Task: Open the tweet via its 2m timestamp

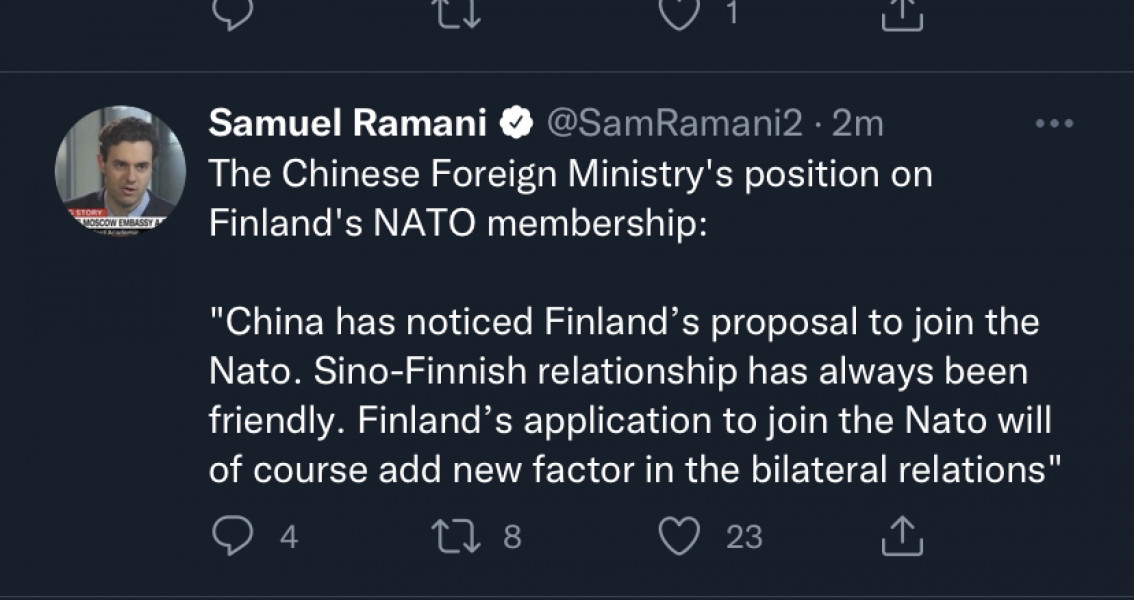Action: click(x=858, y=124)
